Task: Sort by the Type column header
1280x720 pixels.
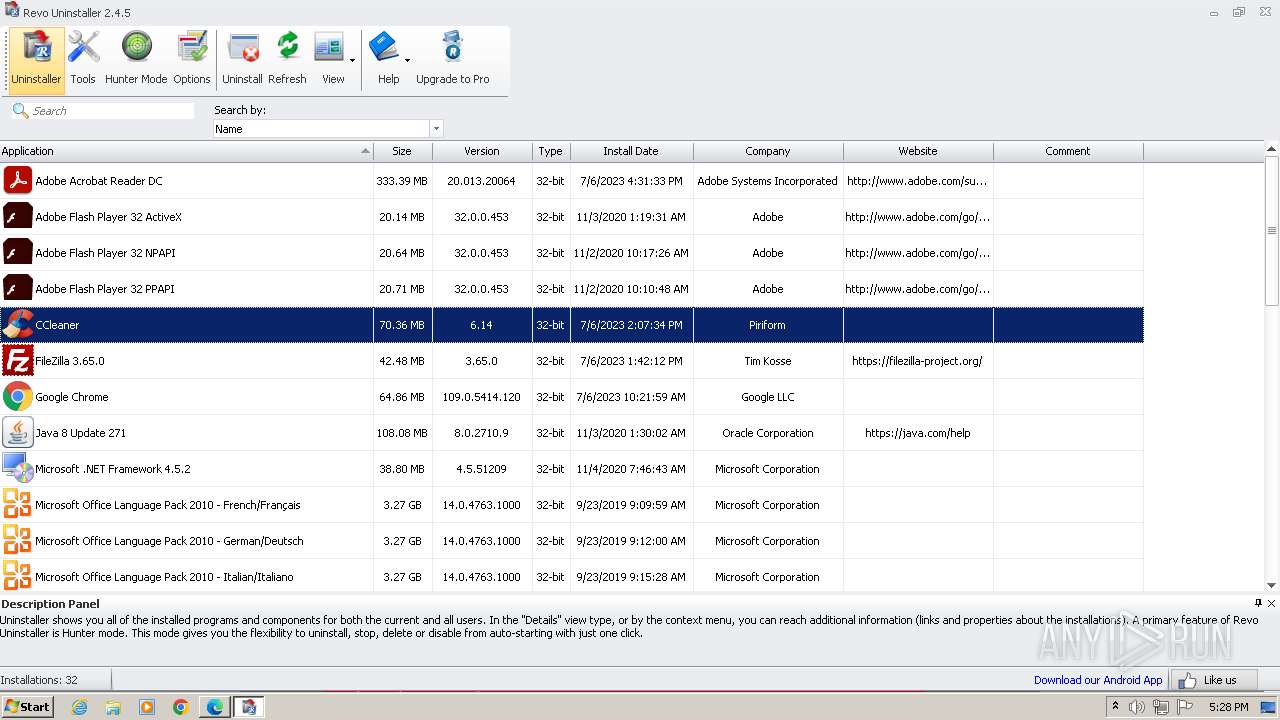Action: pos(551,151)
